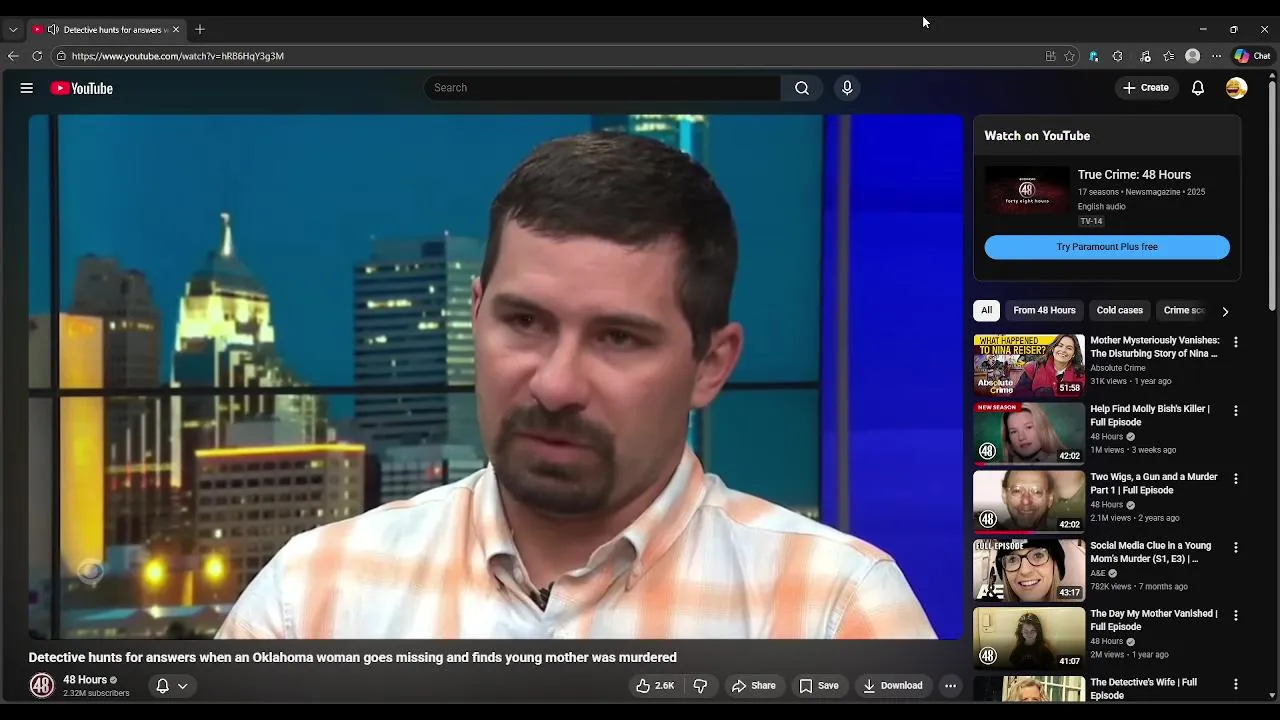The image size is (1280, 720).
Task: Dislike the video with thumbs down
Action: coord(700,686)
